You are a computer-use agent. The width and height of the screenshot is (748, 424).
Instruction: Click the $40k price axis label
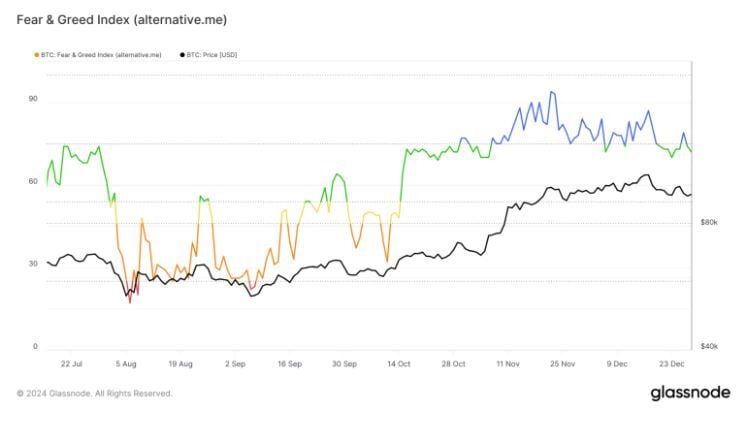(x=708, y=347)
